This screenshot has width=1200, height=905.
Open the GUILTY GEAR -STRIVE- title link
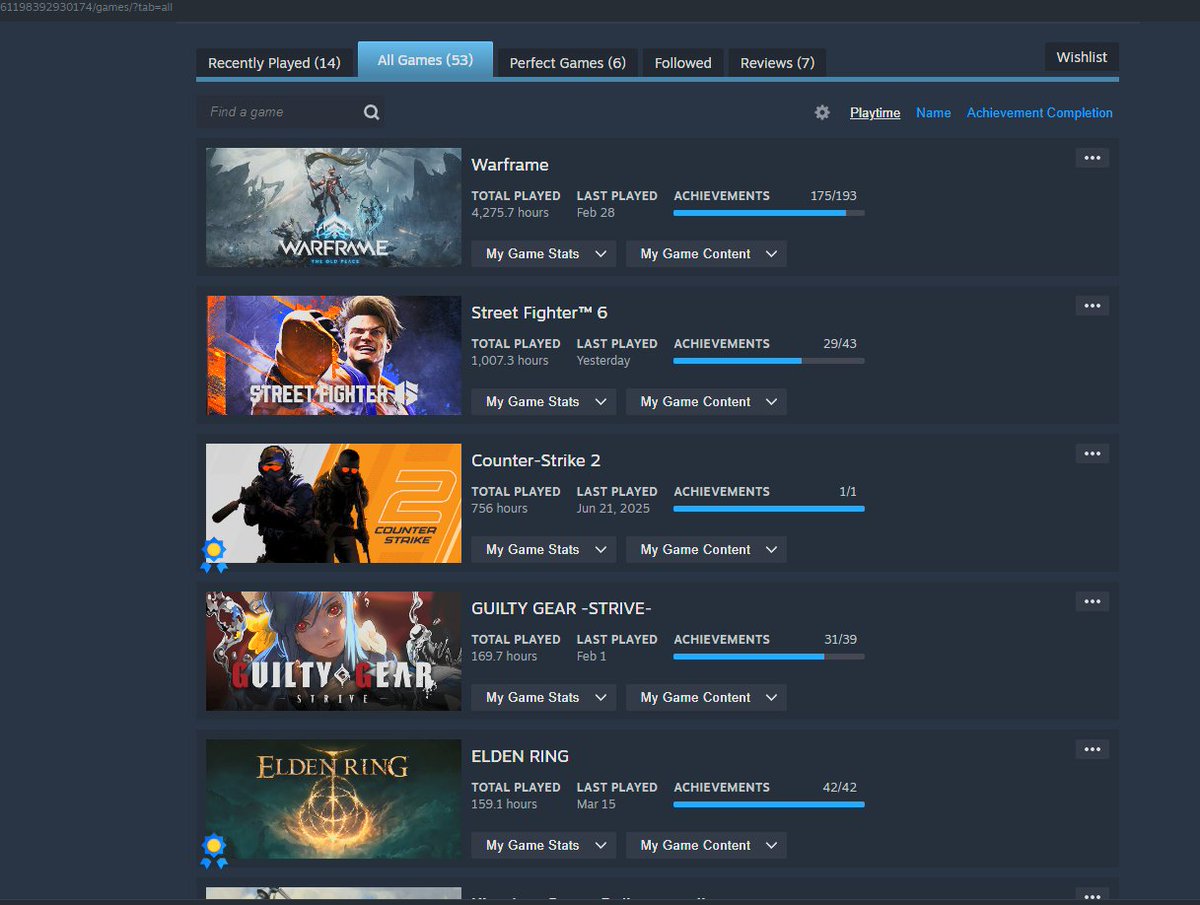pos(561,609)
